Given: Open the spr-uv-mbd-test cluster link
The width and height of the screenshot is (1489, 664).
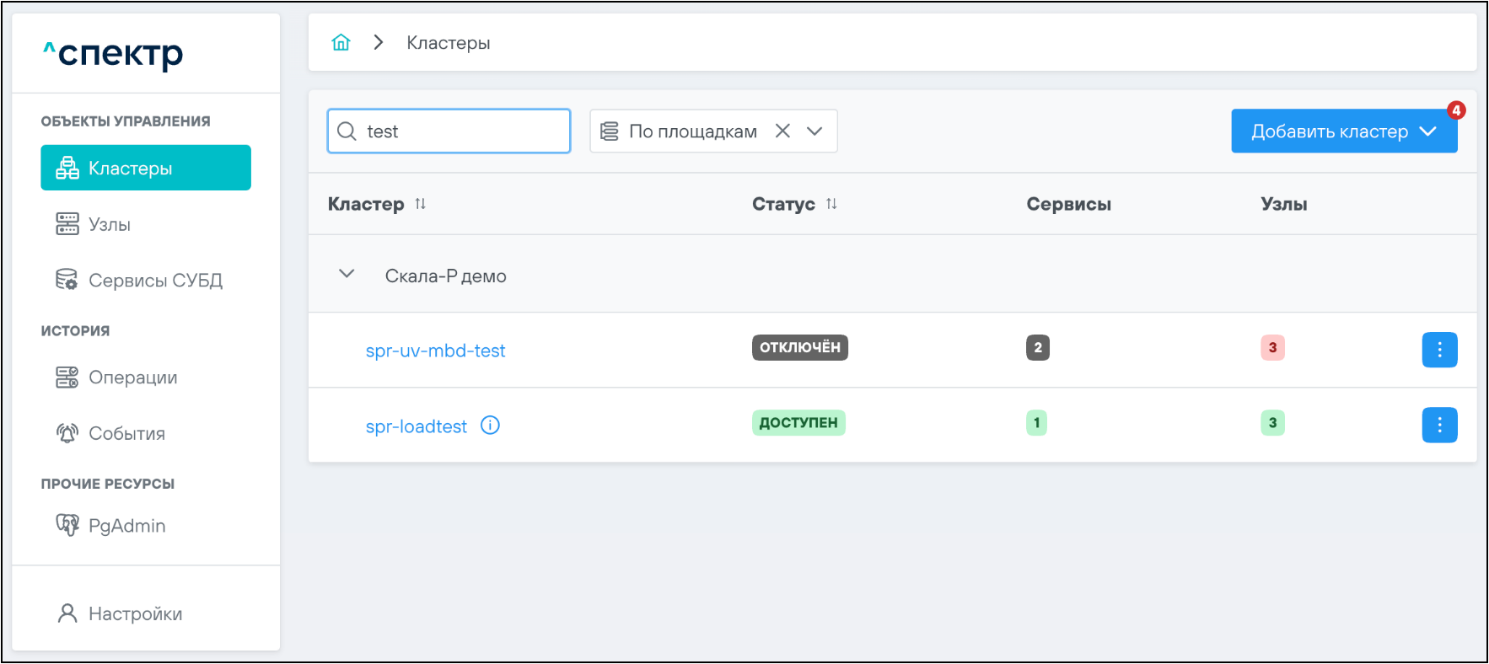Looking at the screenshot, I should point(435,351).
